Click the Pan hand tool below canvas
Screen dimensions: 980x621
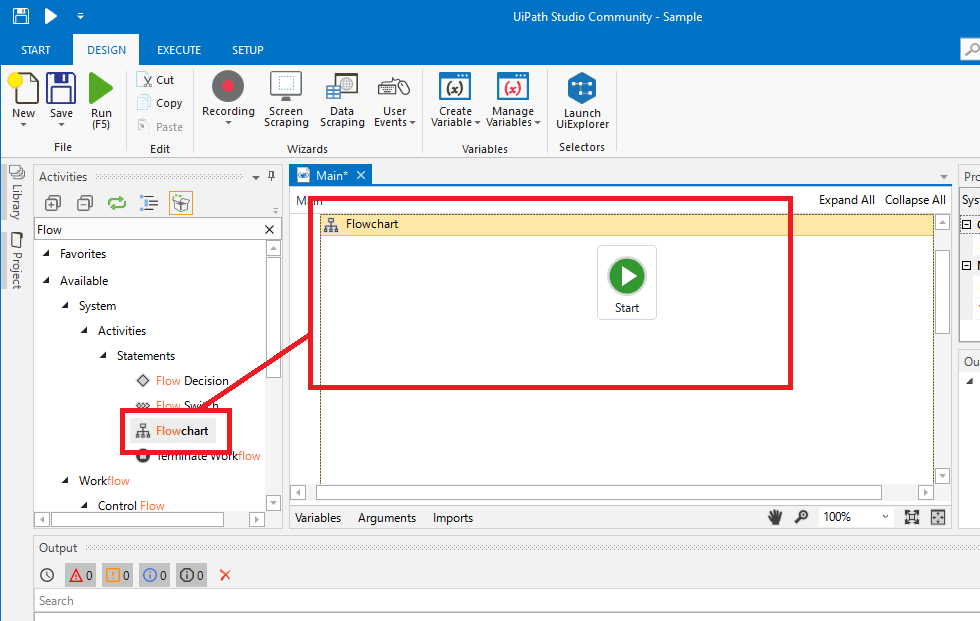click(774, 517)
